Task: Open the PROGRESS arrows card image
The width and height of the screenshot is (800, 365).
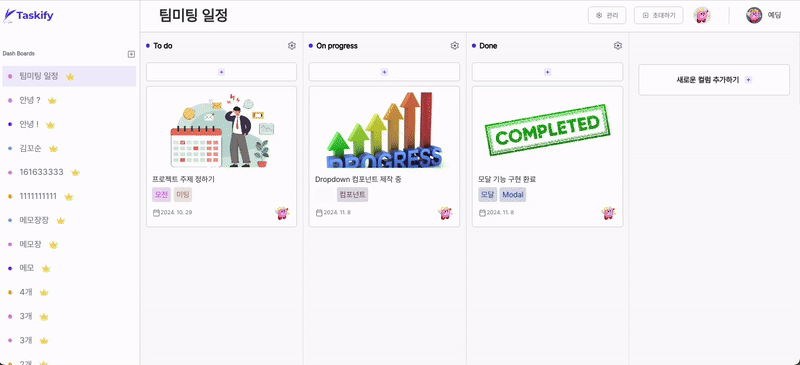Action: pos(384,131)
